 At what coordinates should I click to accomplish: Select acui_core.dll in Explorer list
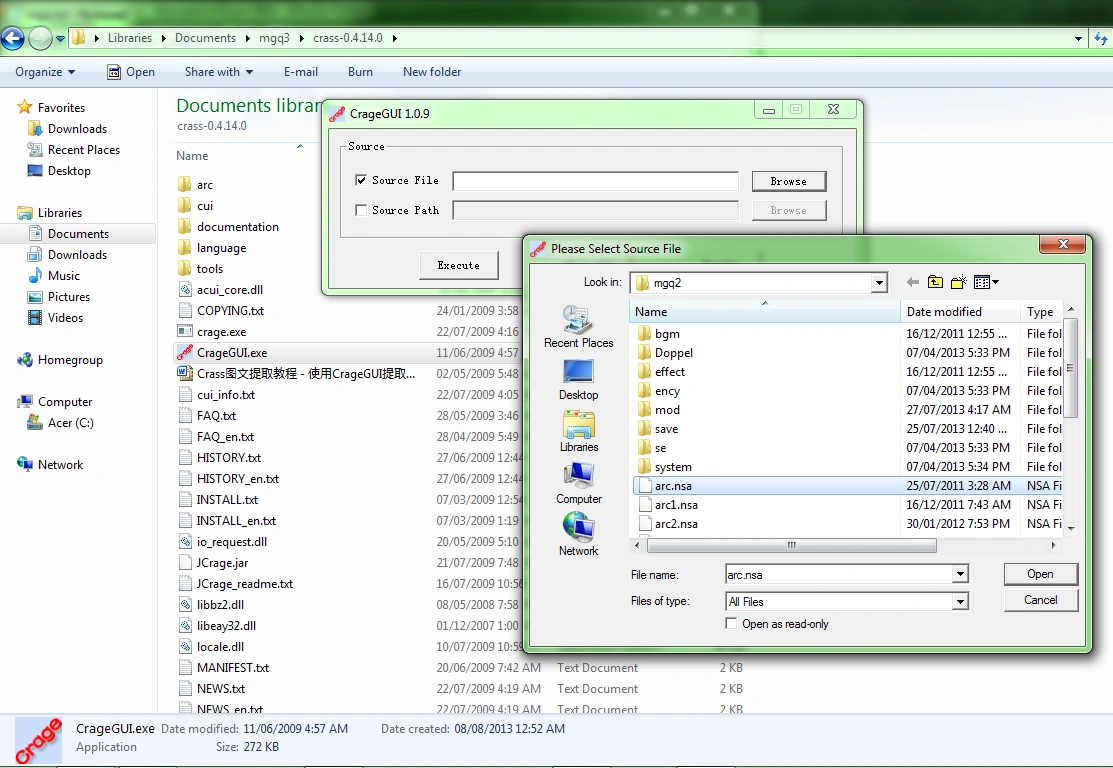[229, 290]
